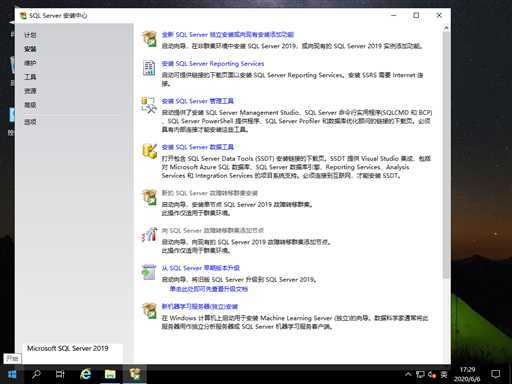Click the volume icon in the system tray
512x384 pixels.
click(432, 374)
